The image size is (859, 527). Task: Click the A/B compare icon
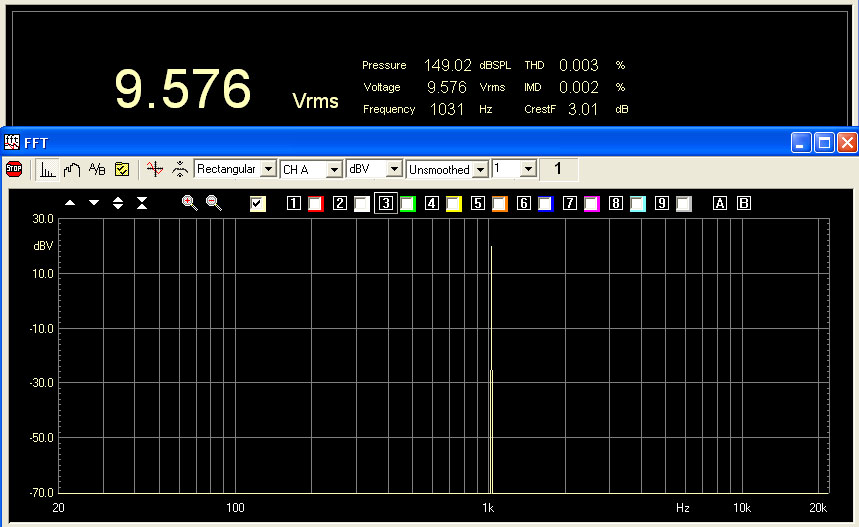point(97,169)
